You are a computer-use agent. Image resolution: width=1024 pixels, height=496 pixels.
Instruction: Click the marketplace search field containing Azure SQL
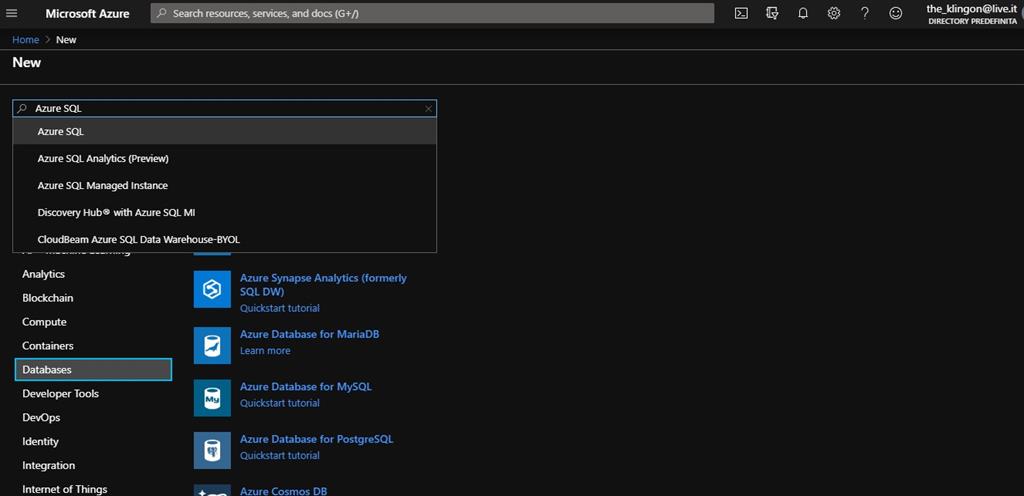[225, 109]
